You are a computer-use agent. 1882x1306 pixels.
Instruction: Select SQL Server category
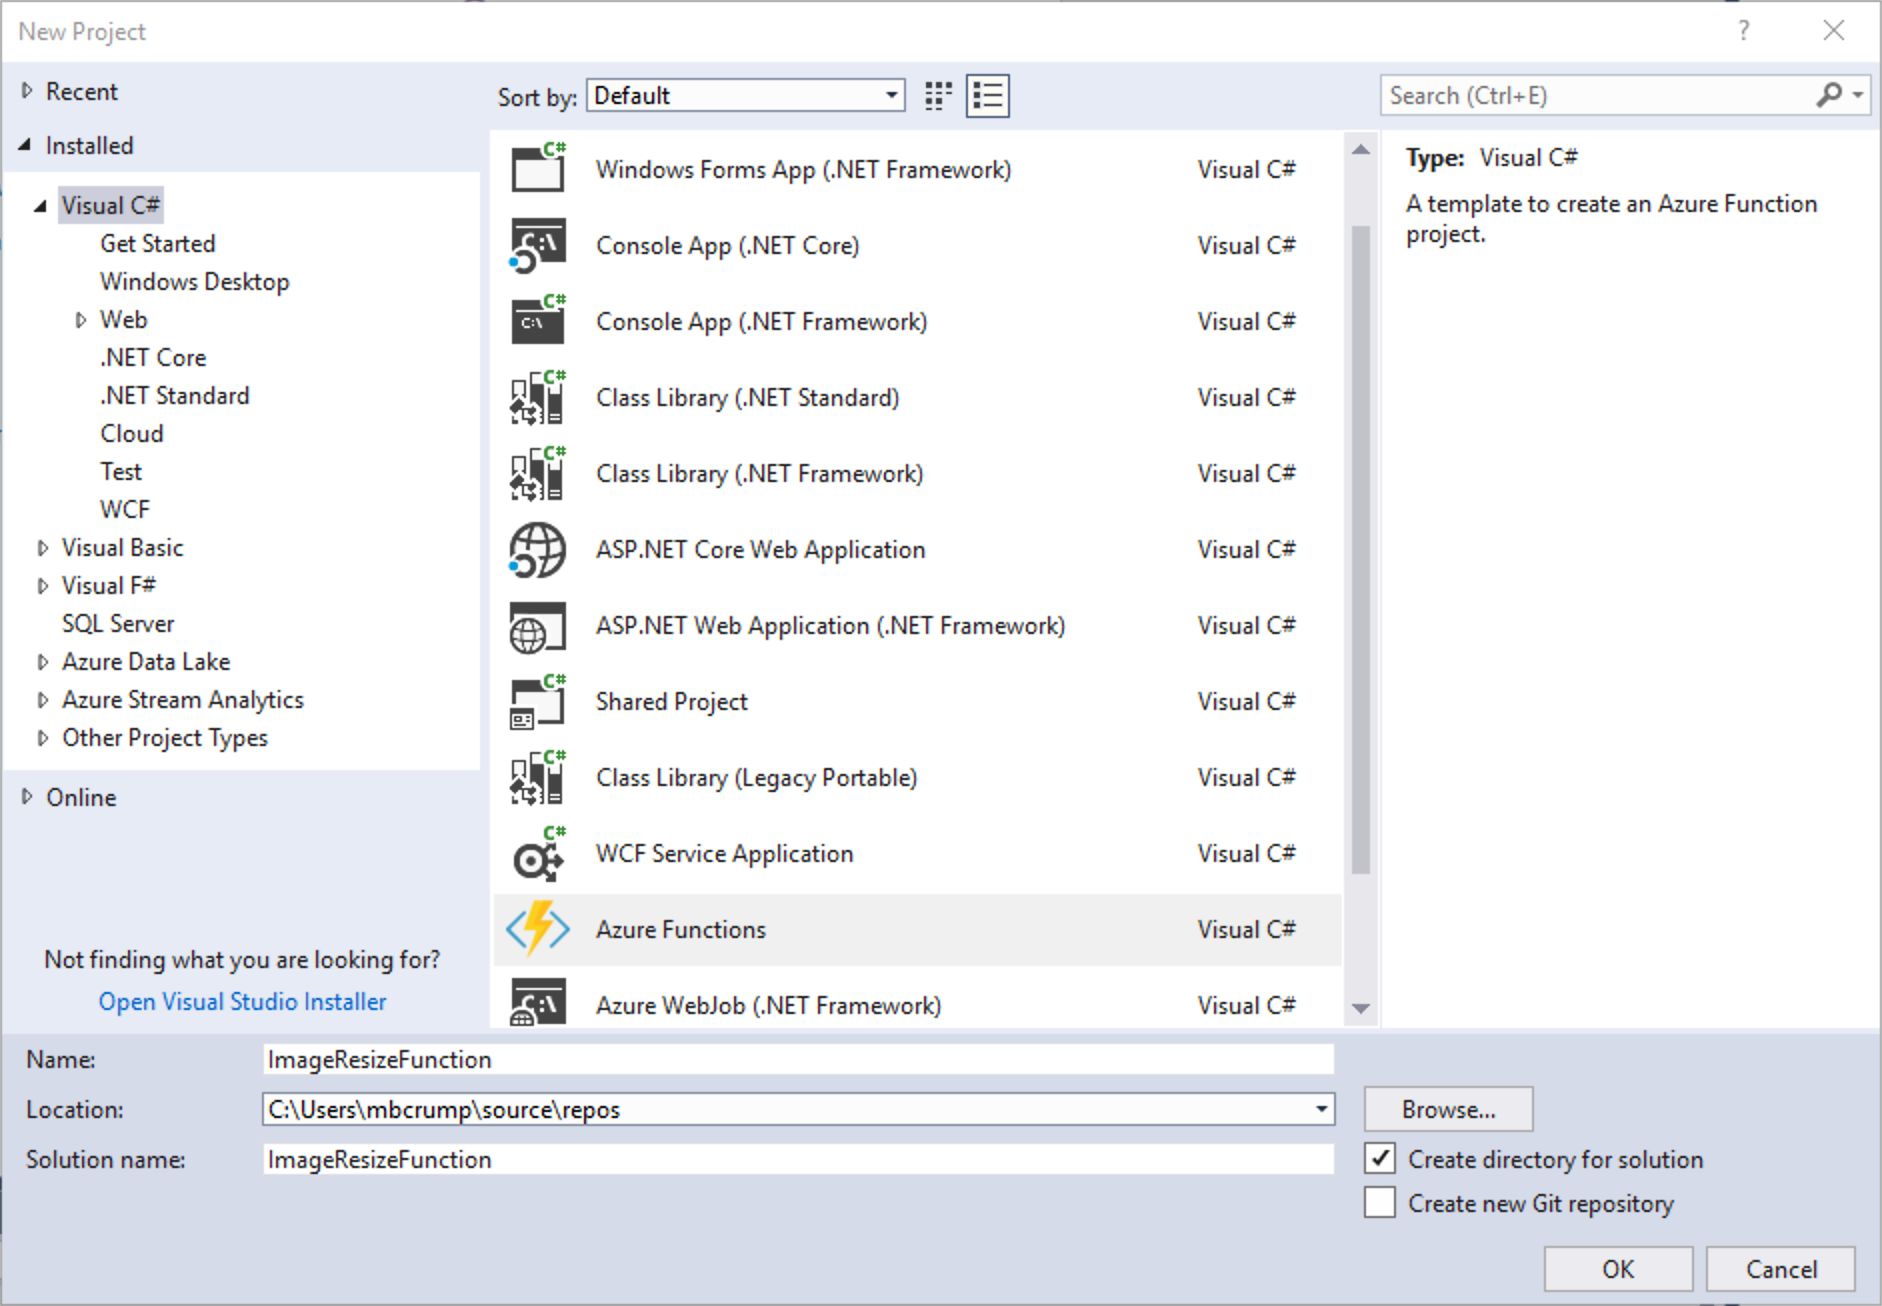pyautogui.click(x=118, y=623)
